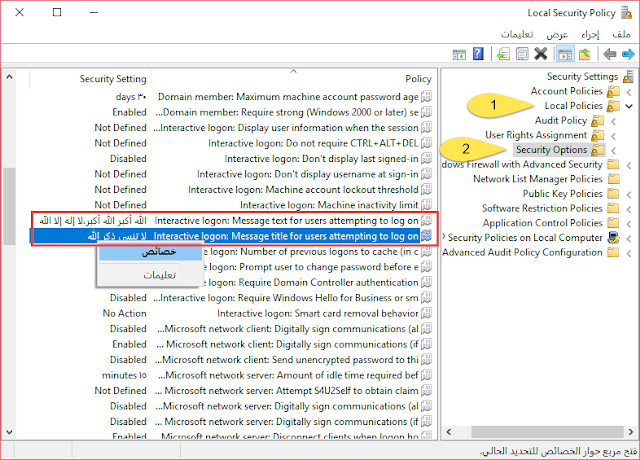This screenshot has height=460, width=640.
Task: Open the إجراء menu
Action: coord(590,34)
